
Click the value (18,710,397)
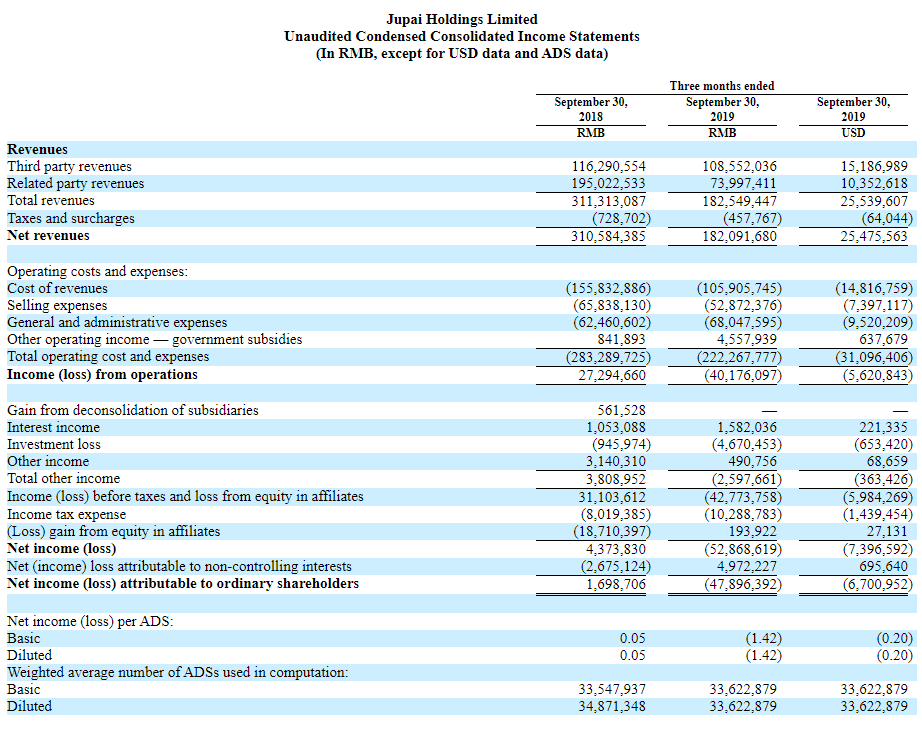coord(612,532)
